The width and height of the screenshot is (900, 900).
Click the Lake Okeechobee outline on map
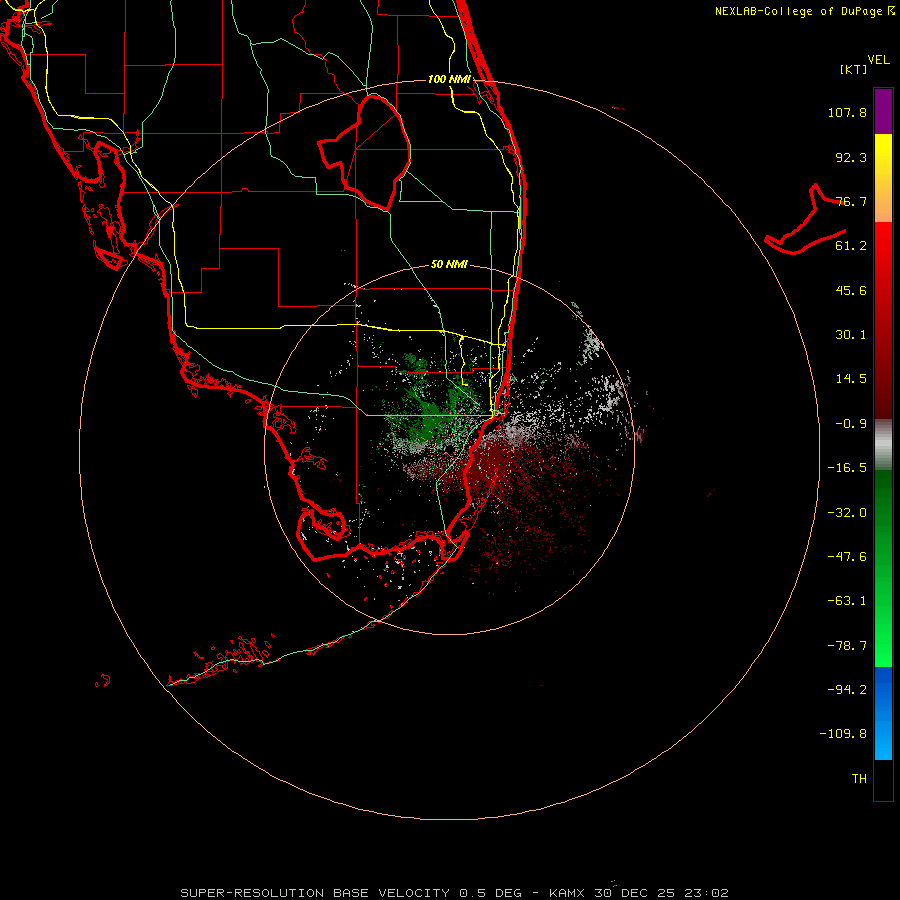coord(364,152)
